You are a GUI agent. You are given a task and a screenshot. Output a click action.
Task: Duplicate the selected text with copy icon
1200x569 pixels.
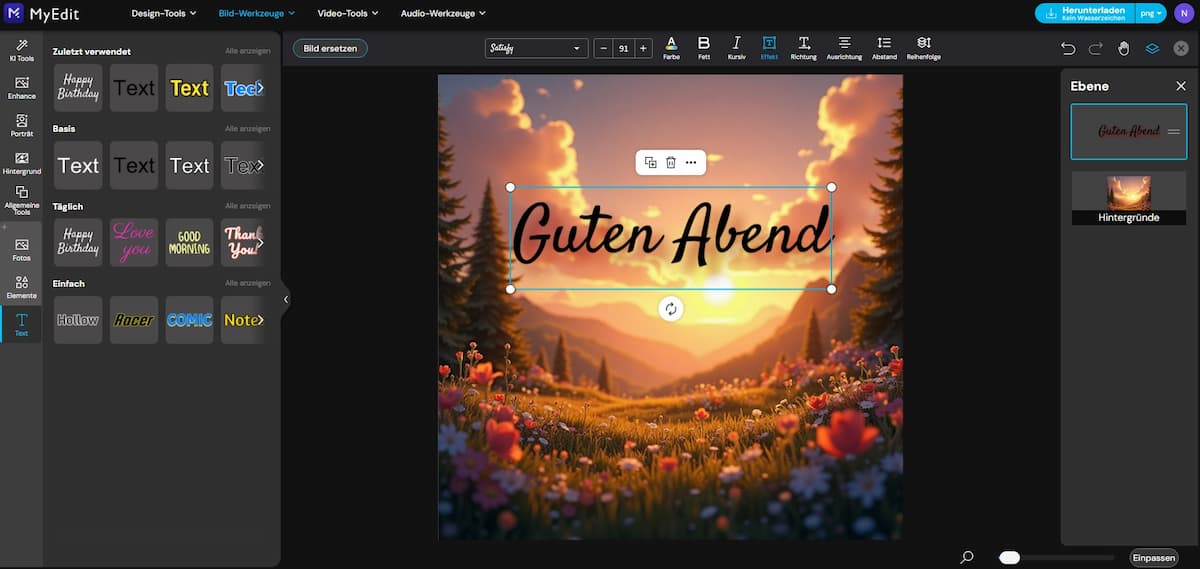(651, 162)
